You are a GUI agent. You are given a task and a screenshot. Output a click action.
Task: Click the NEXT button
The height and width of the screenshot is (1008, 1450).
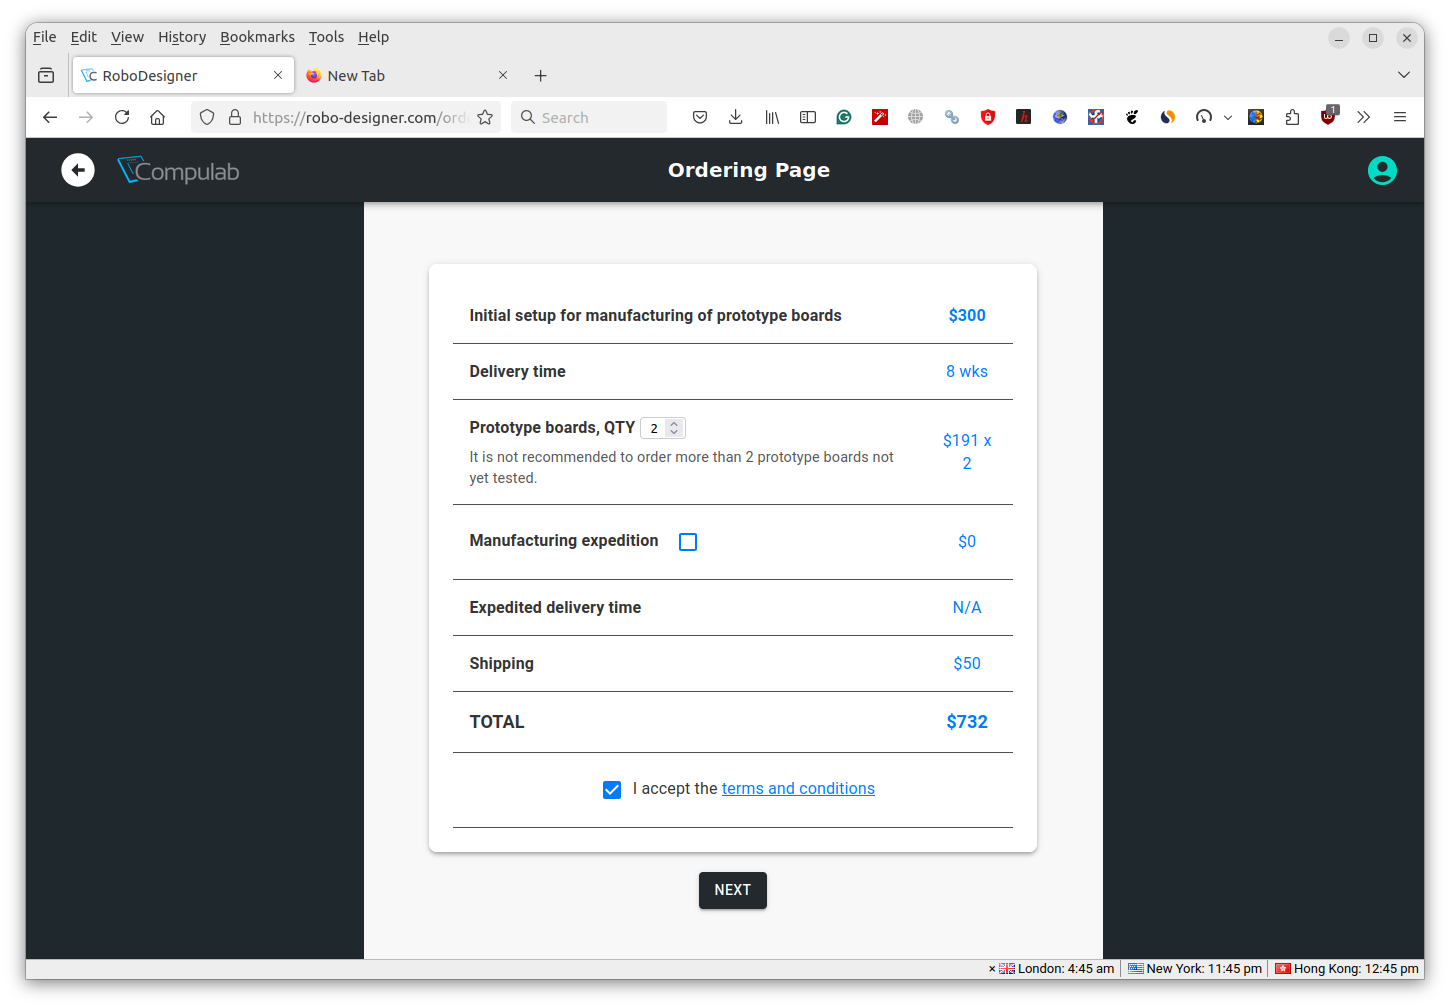(733, 890)
